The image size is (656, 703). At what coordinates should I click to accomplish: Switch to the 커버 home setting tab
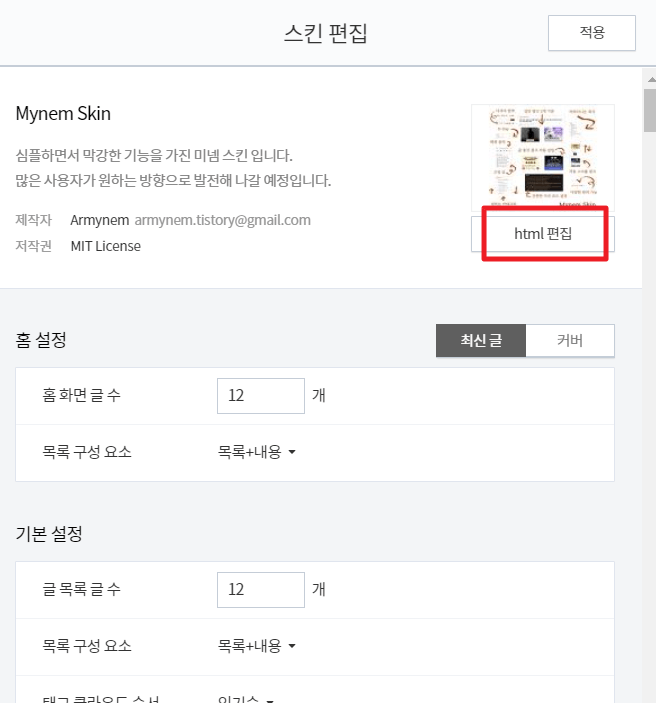[570, 341]
